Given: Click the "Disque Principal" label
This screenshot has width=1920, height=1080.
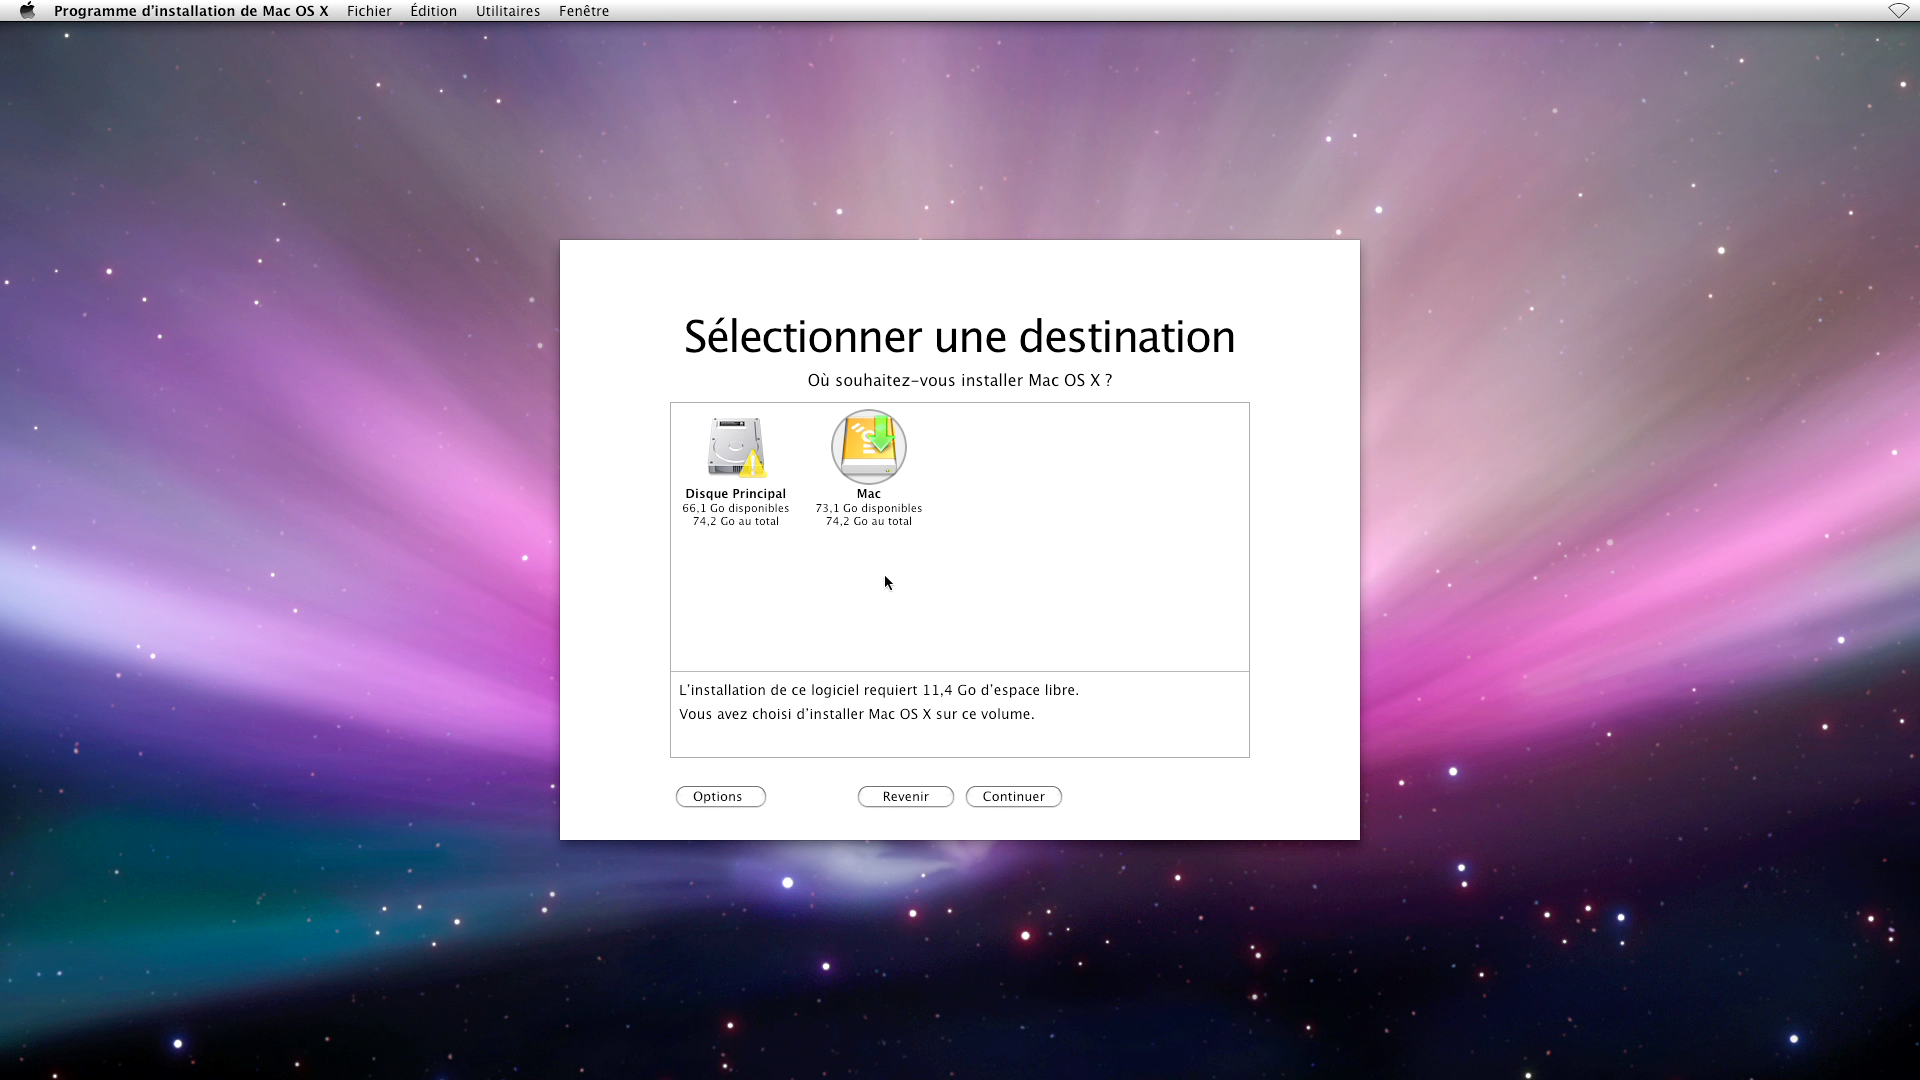Looking at the screenshot, I should click(736, 494).
